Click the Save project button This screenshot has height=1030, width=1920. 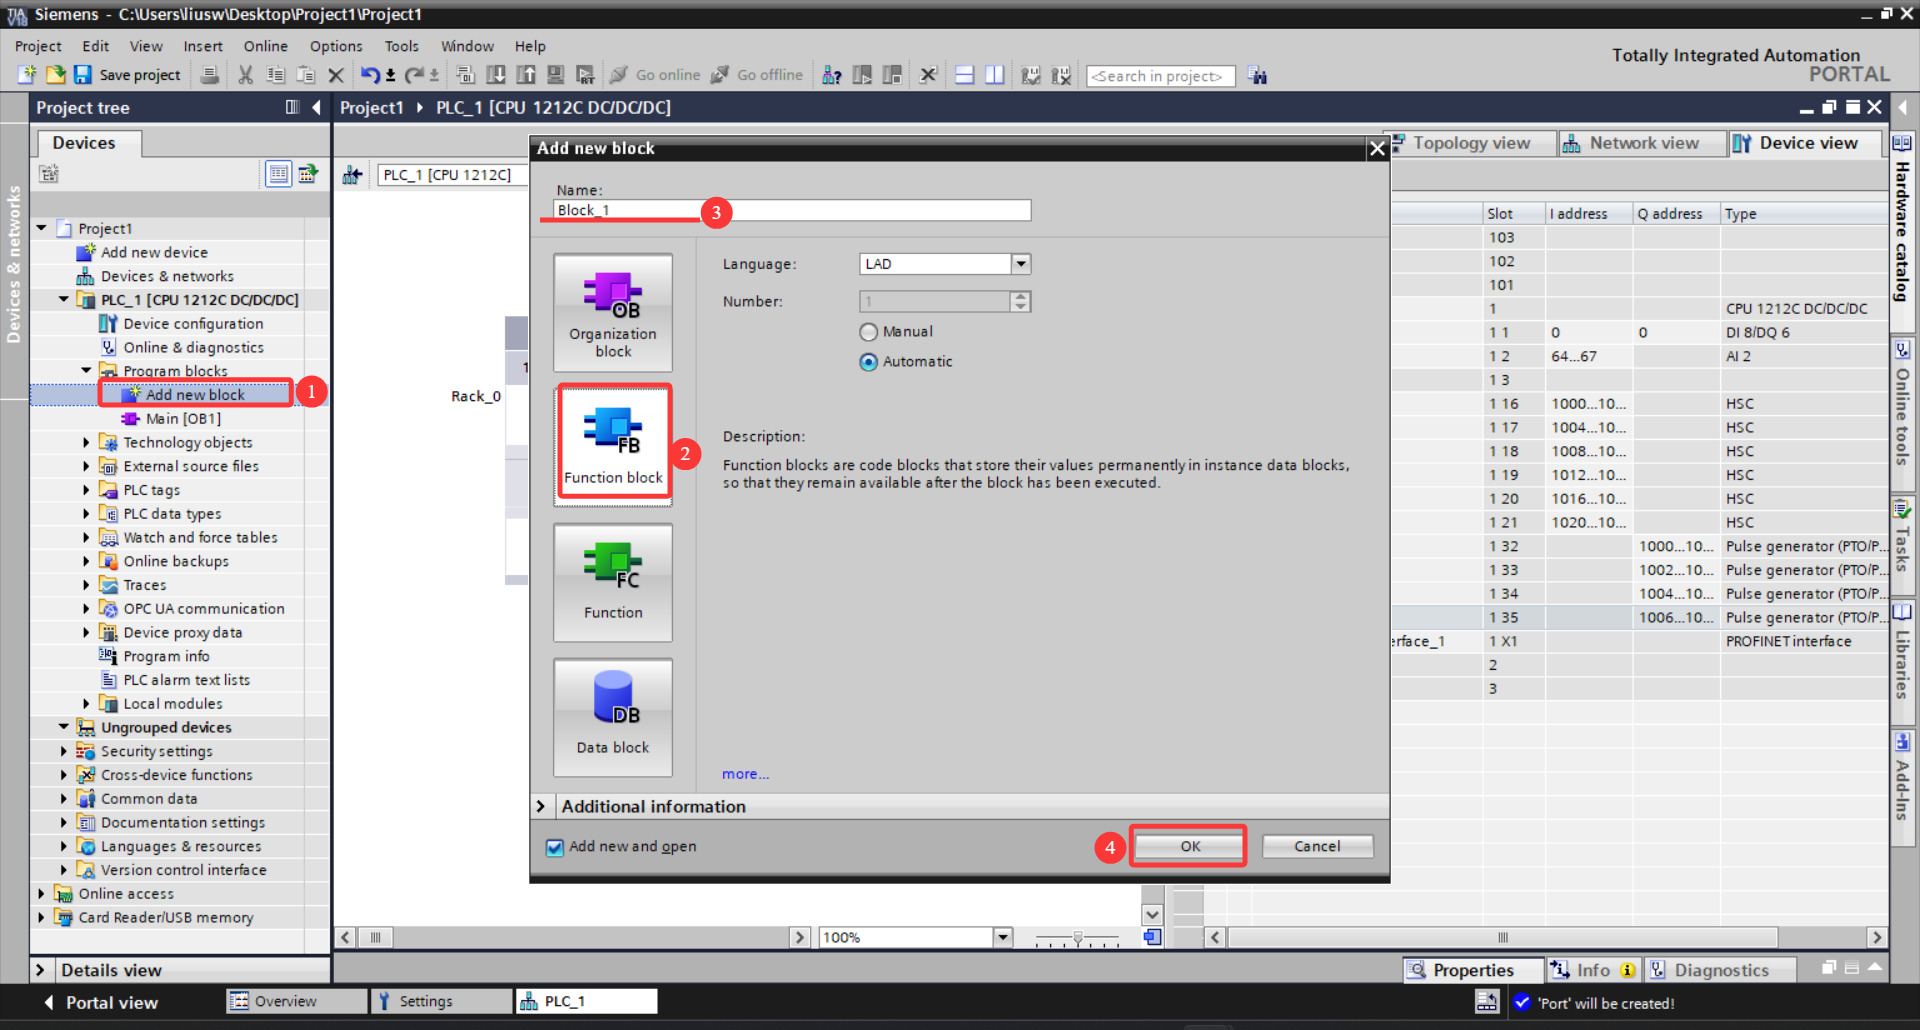click(x=128, y=75)
